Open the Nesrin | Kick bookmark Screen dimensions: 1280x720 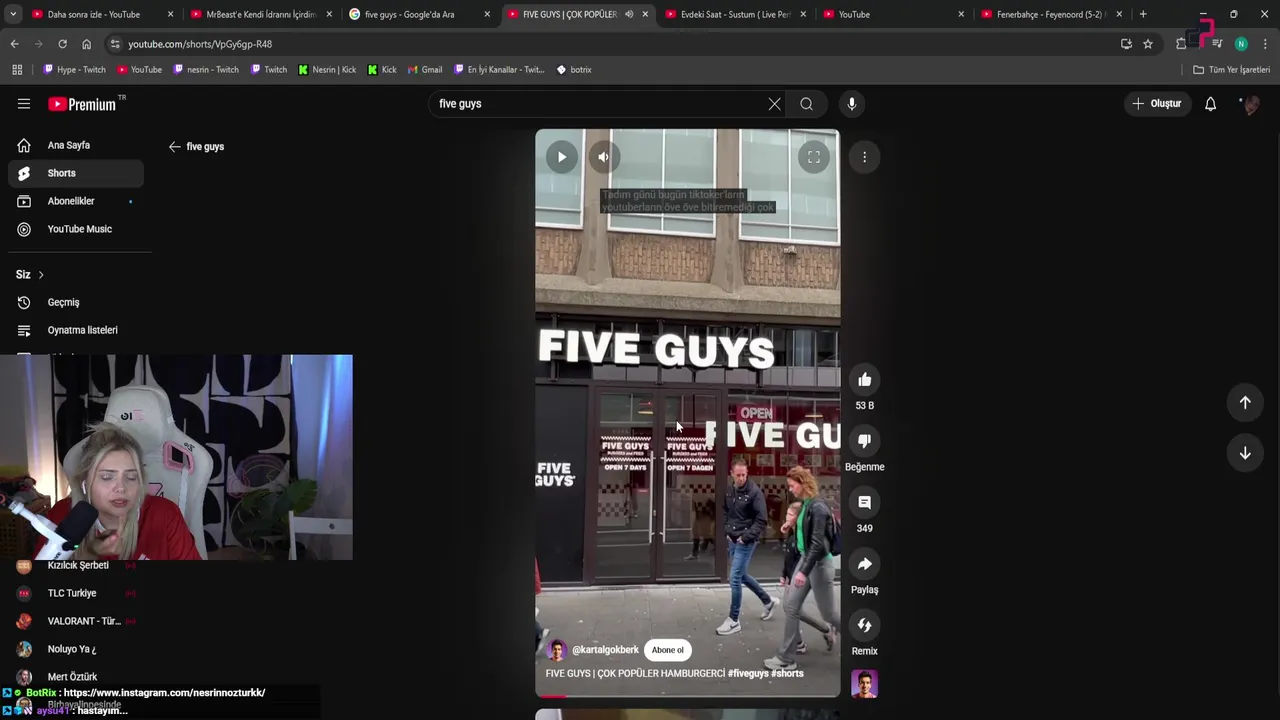pos(328,70)
